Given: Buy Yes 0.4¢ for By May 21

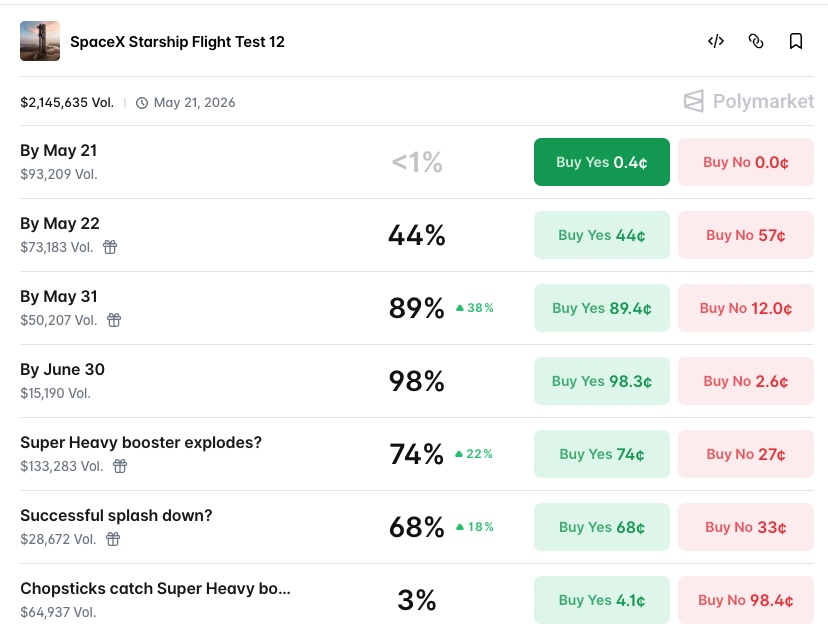Looking at the screenshot, I should (601, 162).
